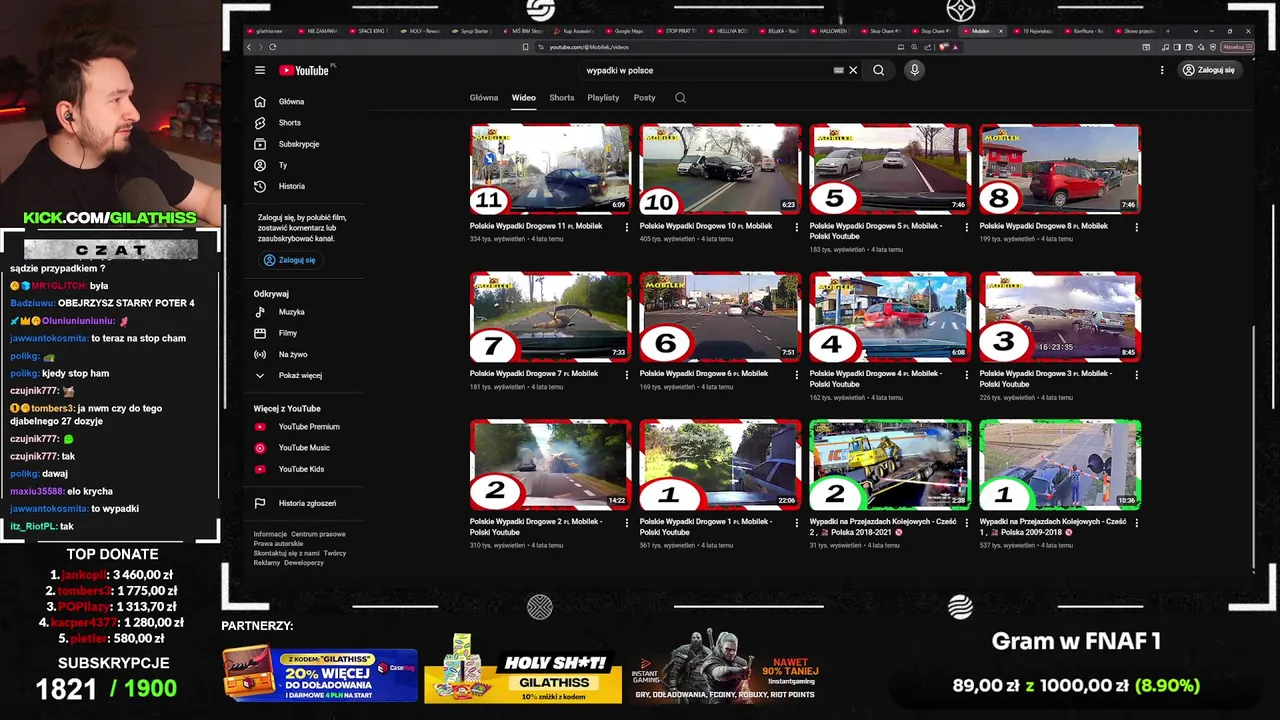Open YouTube Music from sidebar
The height and width of the screenshot is (720, 1280).
(x=303, y=447)
